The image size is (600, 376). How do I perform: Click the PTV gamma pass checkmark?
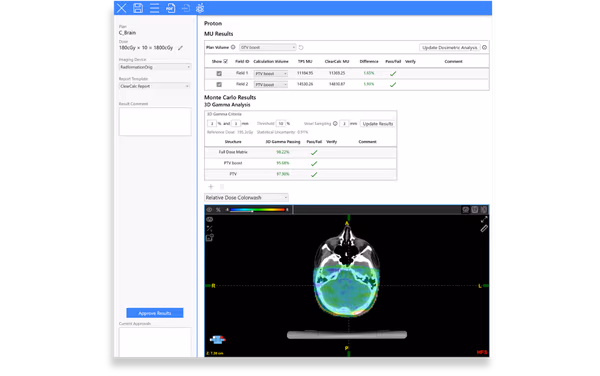pos(314,174)
